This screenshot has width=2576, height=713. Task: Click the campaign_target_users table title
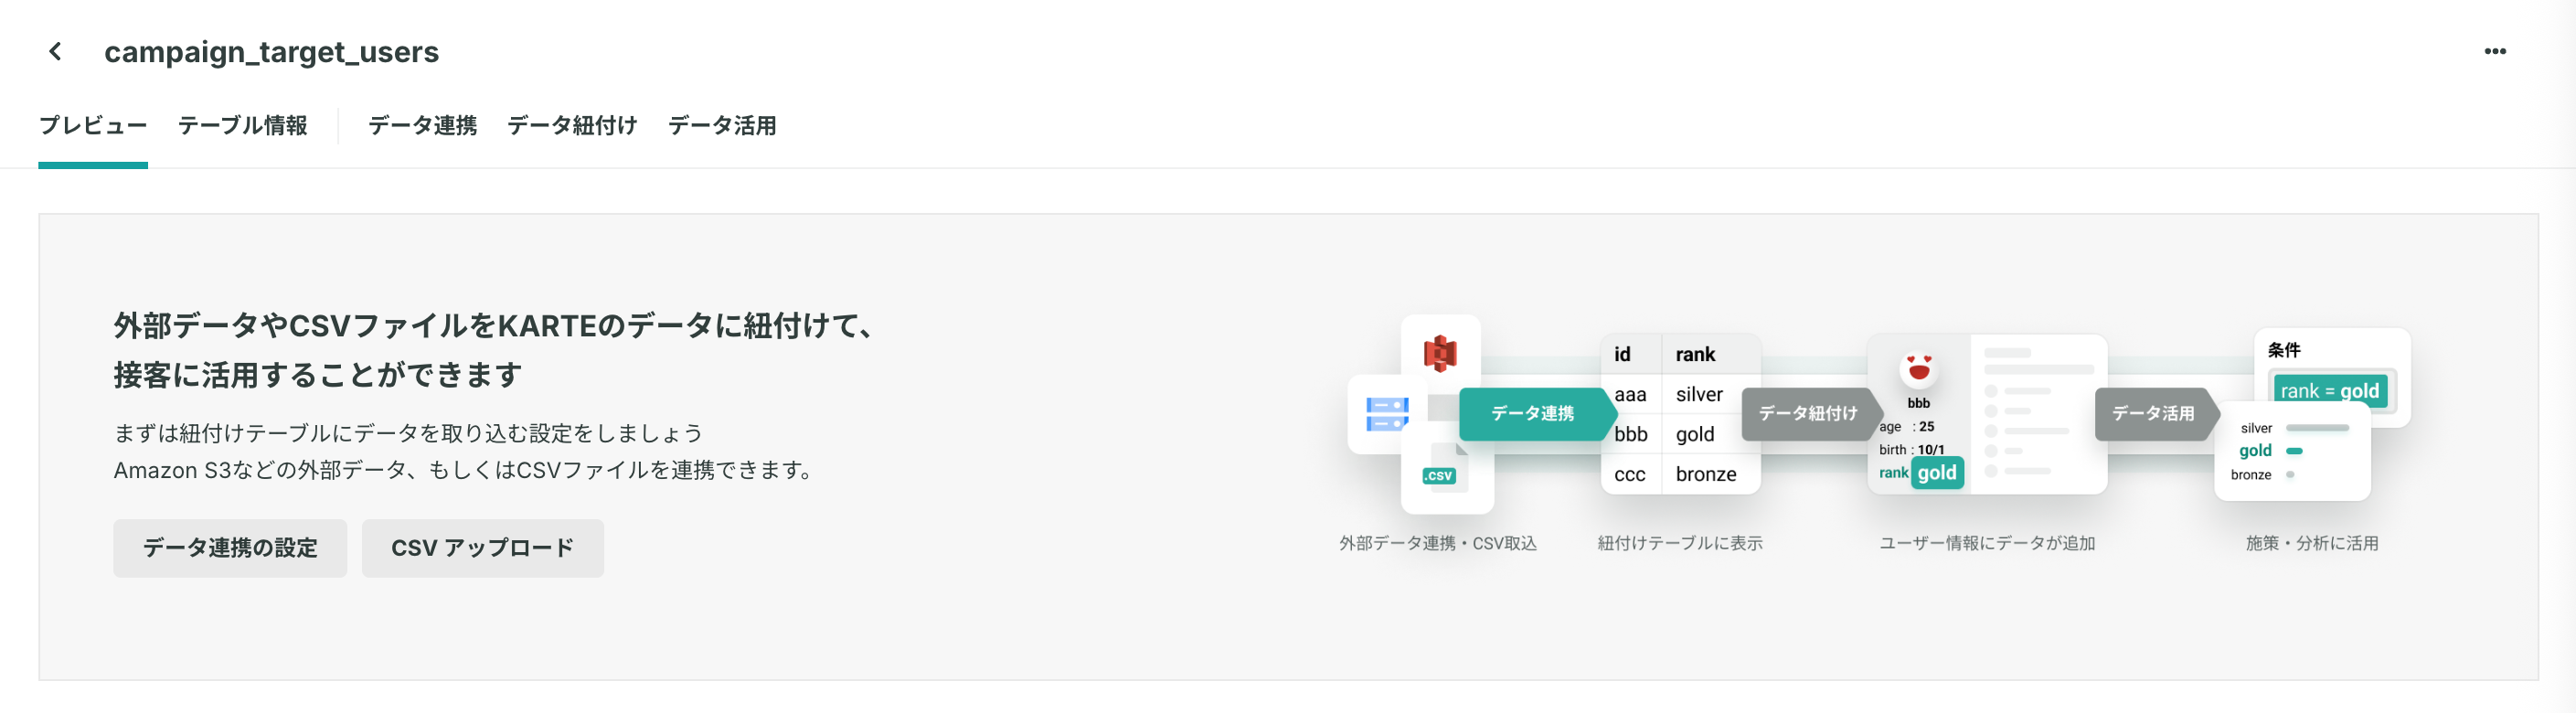[271, 52]
